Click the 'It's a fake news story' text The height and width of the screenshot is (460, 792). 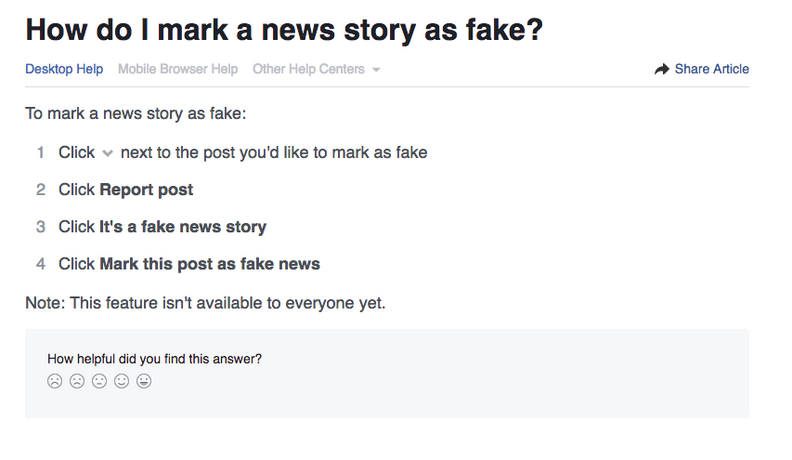coord(183,227)
